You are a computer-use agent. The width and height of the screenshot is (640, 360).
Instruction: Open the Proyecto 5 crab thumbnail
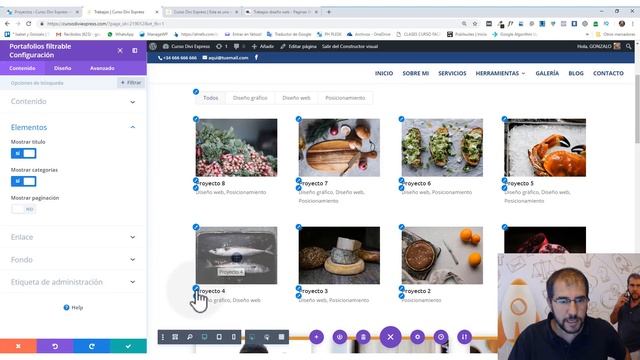[x=545, y=148]
